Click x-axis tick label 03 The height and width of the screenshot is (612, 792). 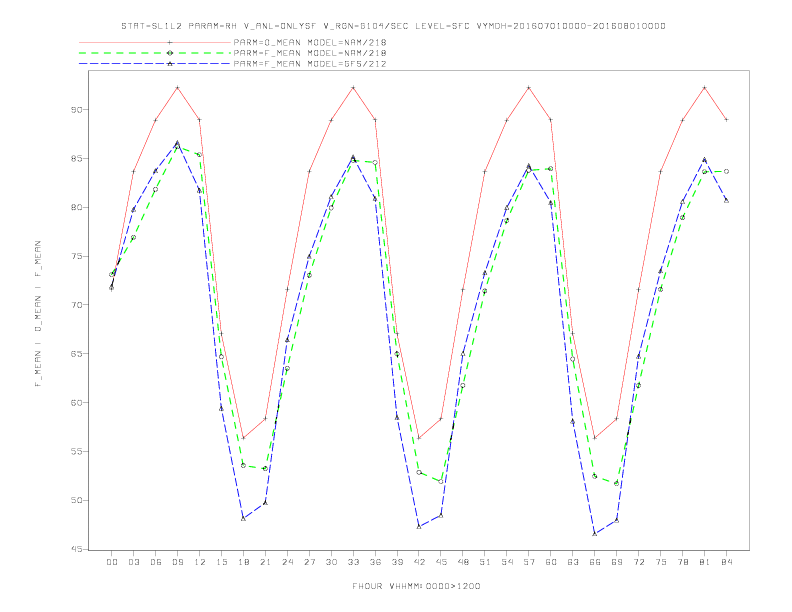(x=133, y=562)
